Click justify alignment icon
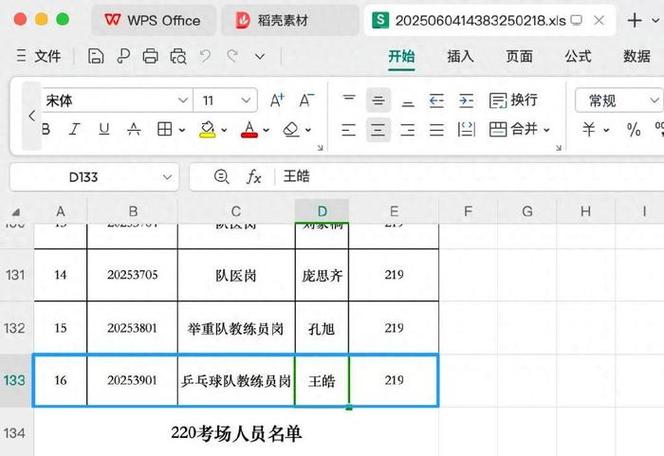Image resolution: width=664 pixels, height=456 pixels. [437, 130]
